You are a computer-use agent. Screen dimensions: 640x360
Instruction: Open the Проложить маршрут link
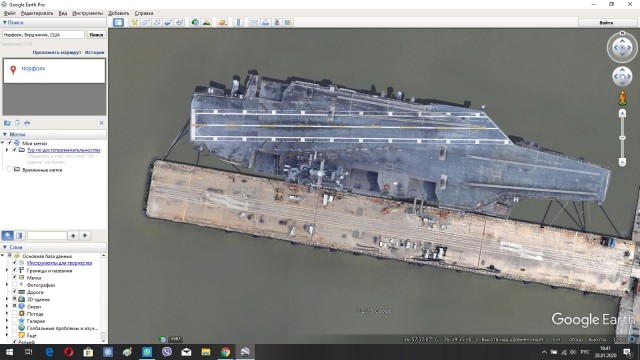(x=57, y=52)
